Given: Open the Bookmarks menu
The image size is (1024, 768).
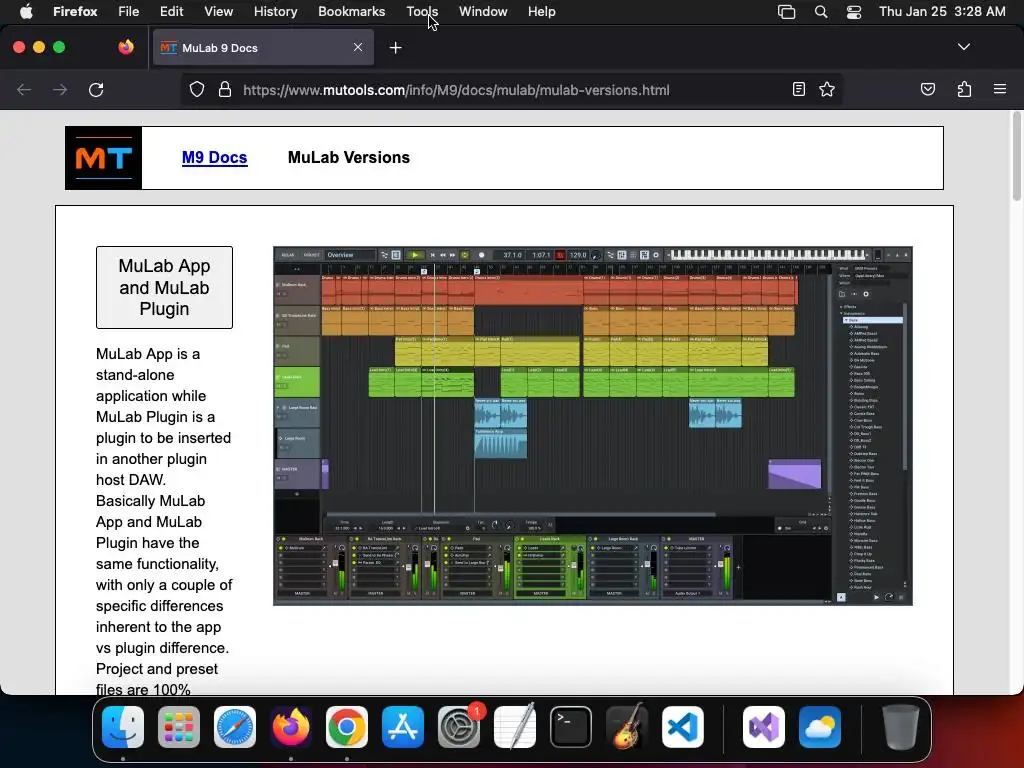Looking at the screenshot, I should (x=351, y=12).
